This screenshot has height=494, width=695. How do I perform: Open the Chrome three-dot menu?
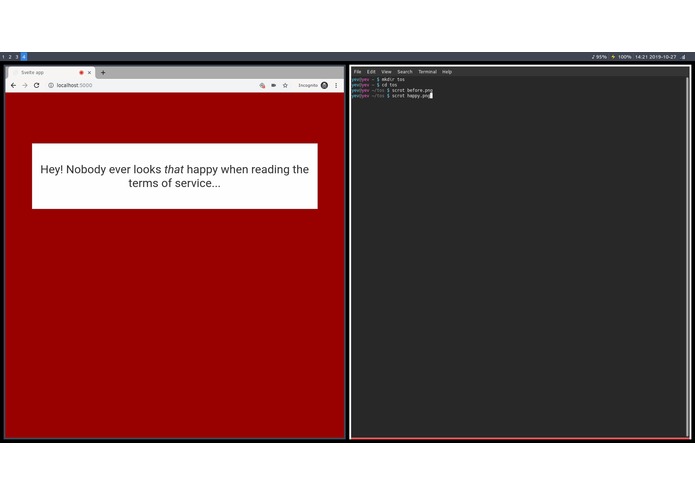336,86
